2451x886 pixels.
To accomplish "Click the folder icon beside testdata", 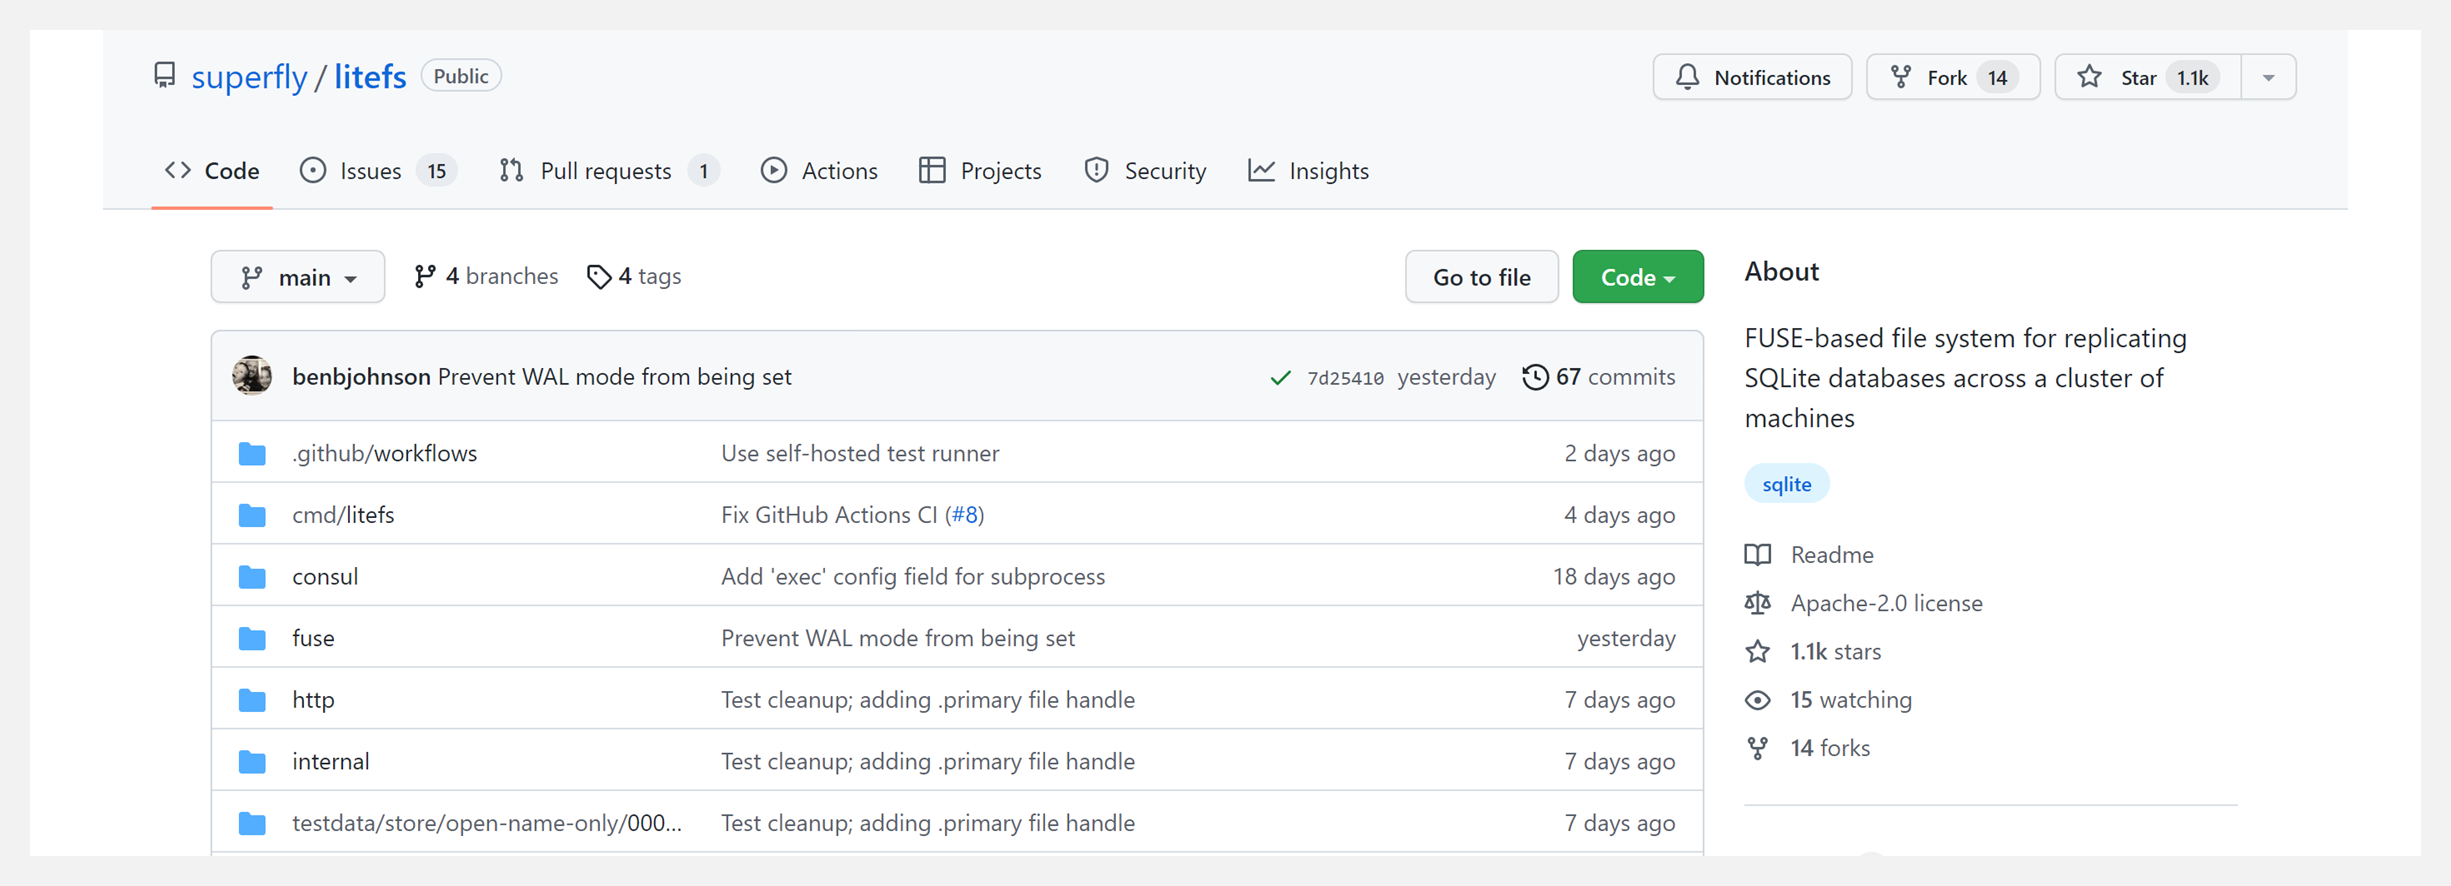I will (x=252, y=824).
